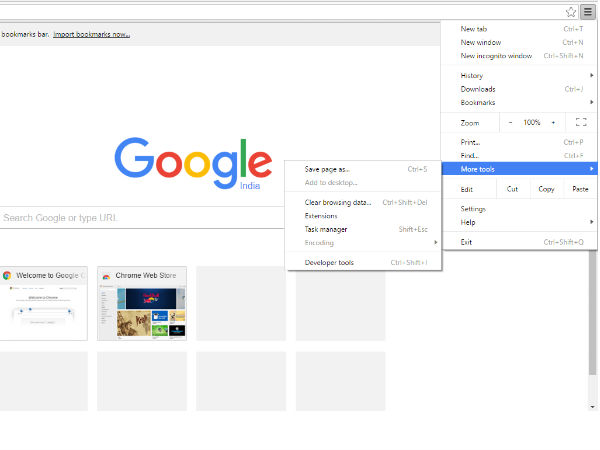Open a New incognito window
This screenshot has width=600, height=450.
click(496, 56)
